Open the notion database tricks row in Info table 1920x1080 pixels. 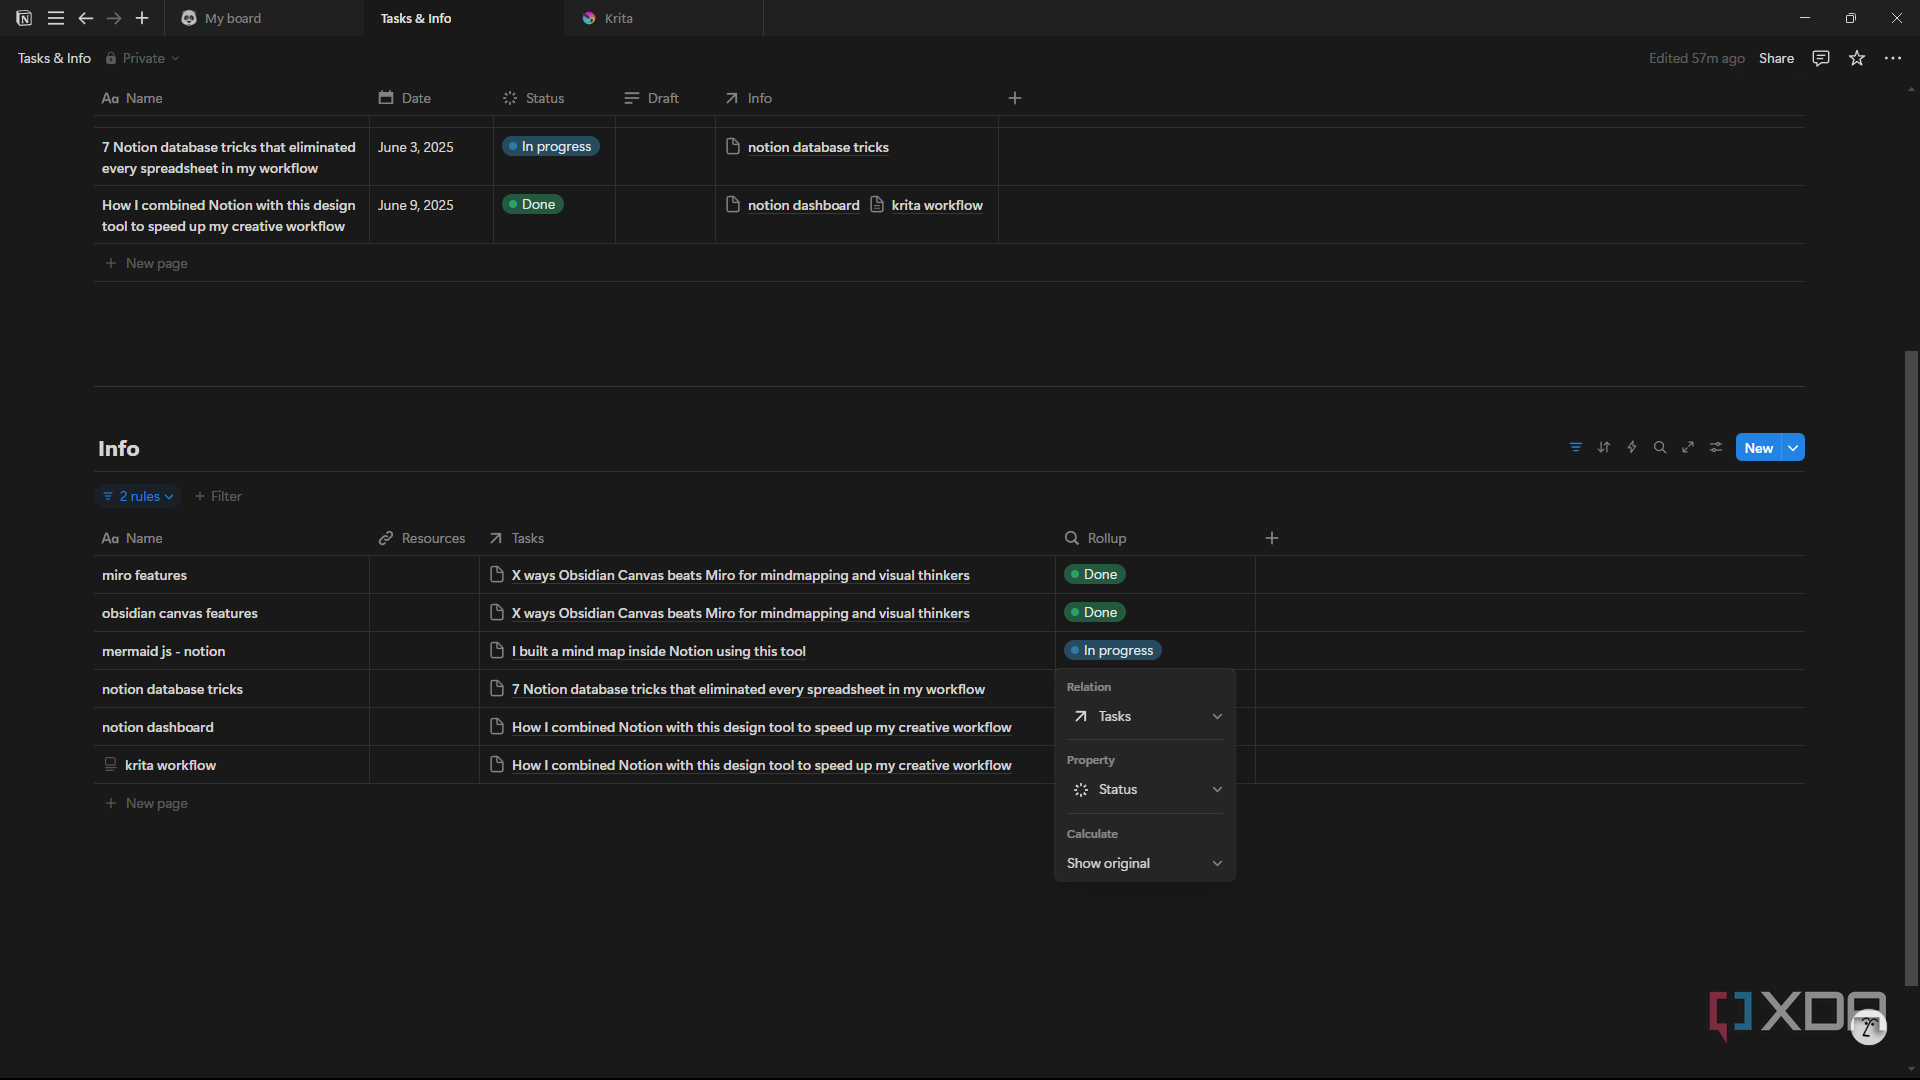(x=172, y=689)
